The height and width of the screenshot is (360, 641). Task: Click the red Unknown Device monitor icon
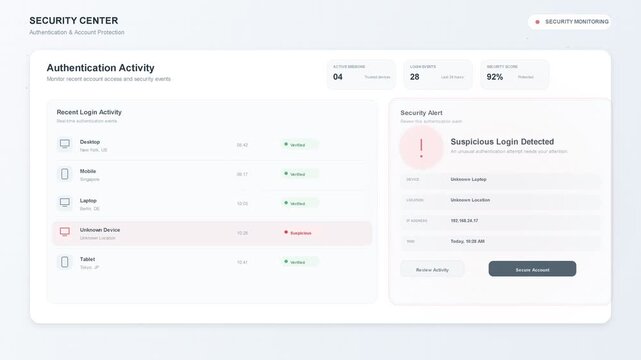(65, 232)
